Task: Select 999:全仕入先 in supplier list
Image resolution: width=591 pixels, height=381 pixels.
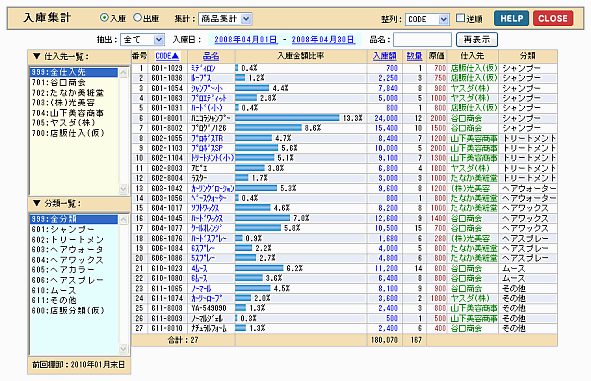Action: pyautogui.click(x=74, y=72)
